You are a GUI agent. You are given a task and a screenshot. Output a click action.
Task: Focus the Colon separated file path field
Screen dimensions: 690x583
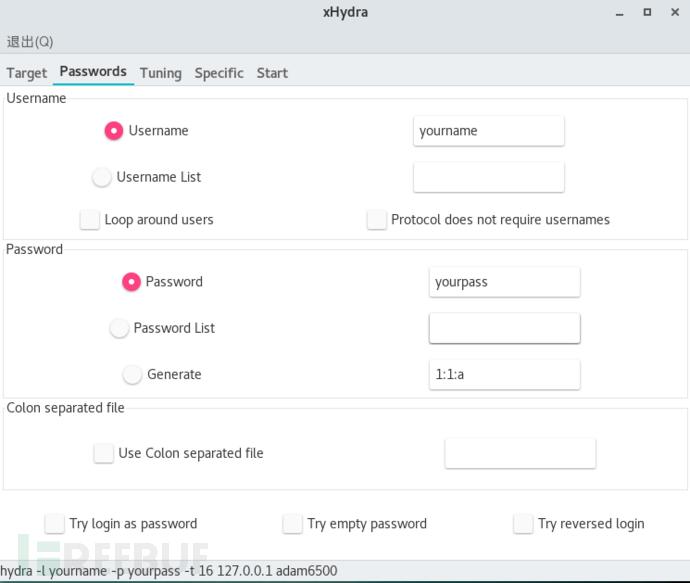pos(521,453)
